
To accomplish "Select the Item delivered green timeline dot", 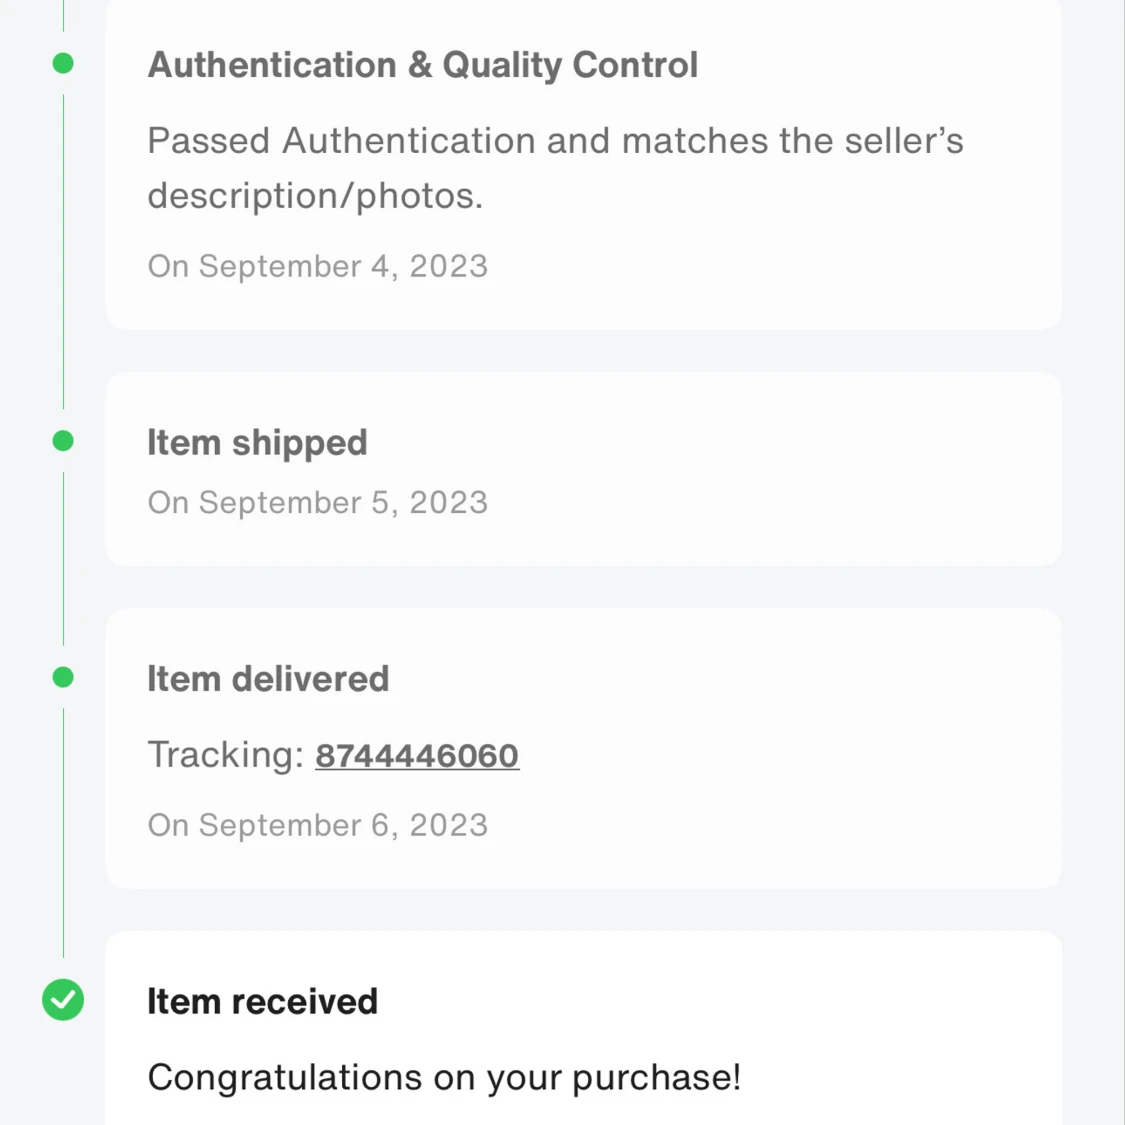I will click(x=63, y=677).
